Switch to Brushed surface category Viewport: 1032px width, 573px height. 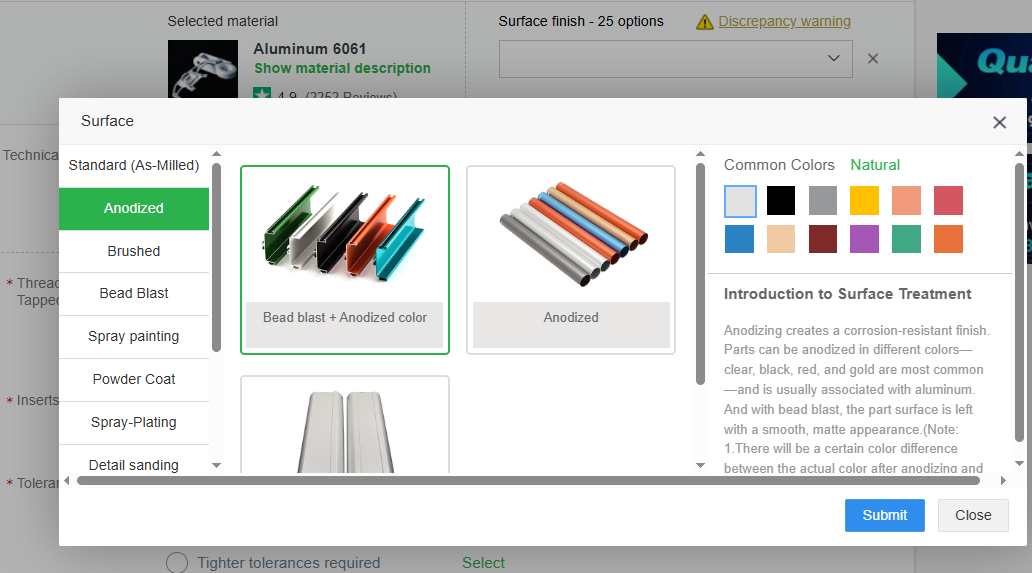tap(134, 251)
